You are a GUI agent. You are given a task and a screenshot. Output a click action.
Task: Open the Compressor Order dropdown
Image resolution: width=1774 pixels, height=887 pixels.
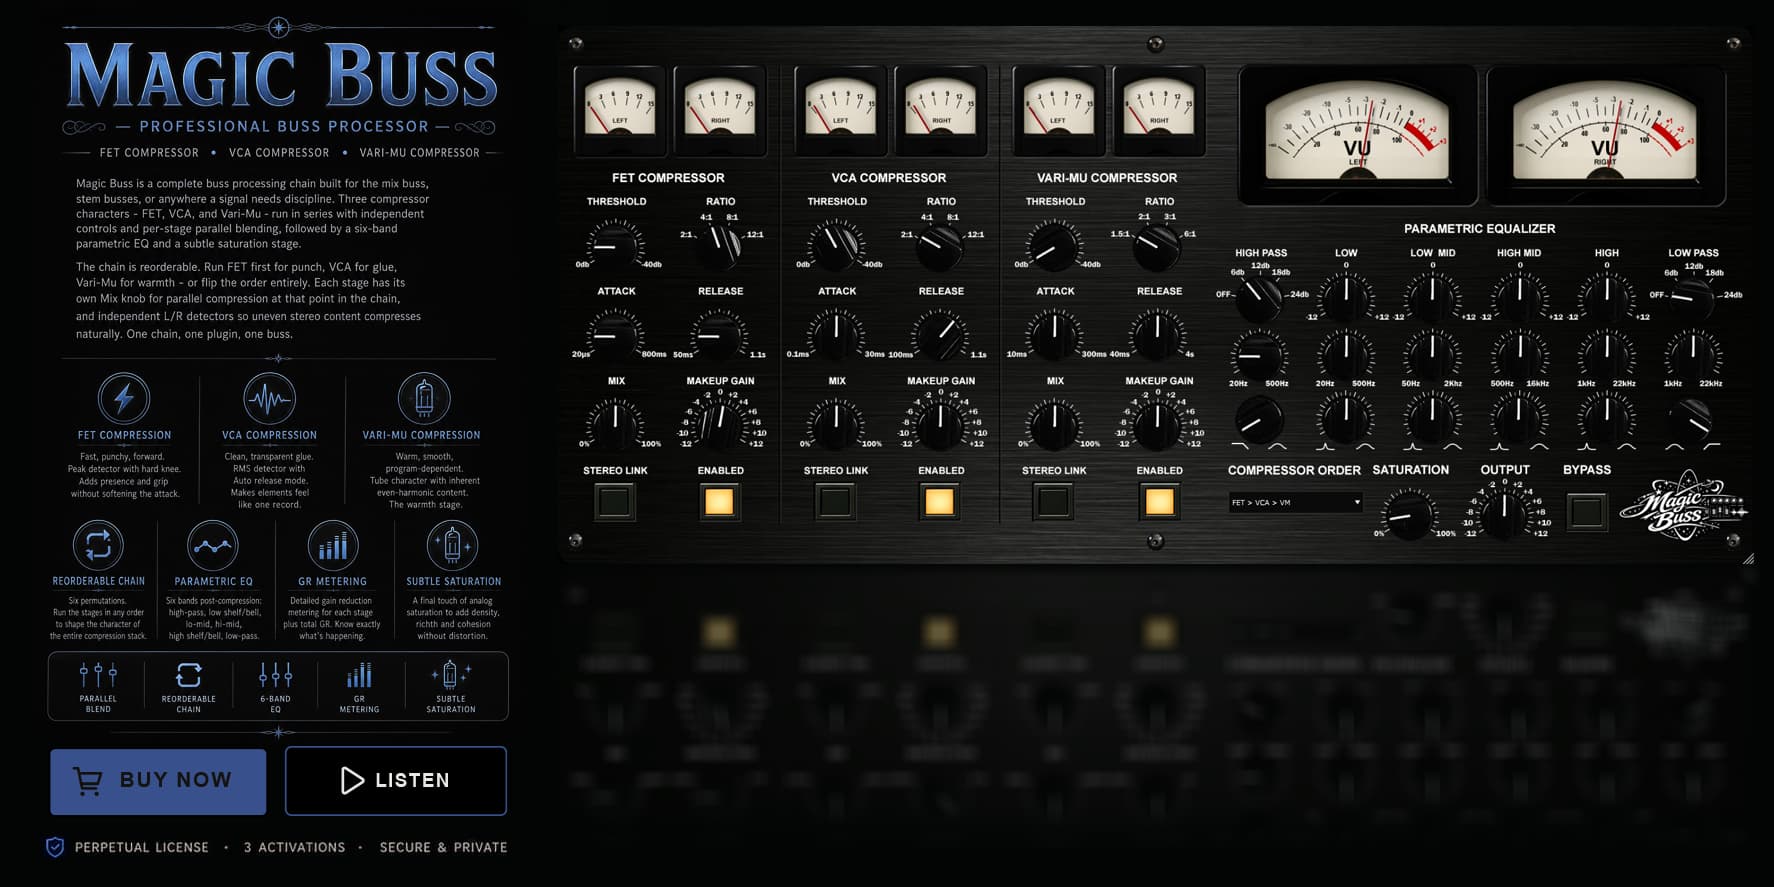click(x=1295, y=502)
